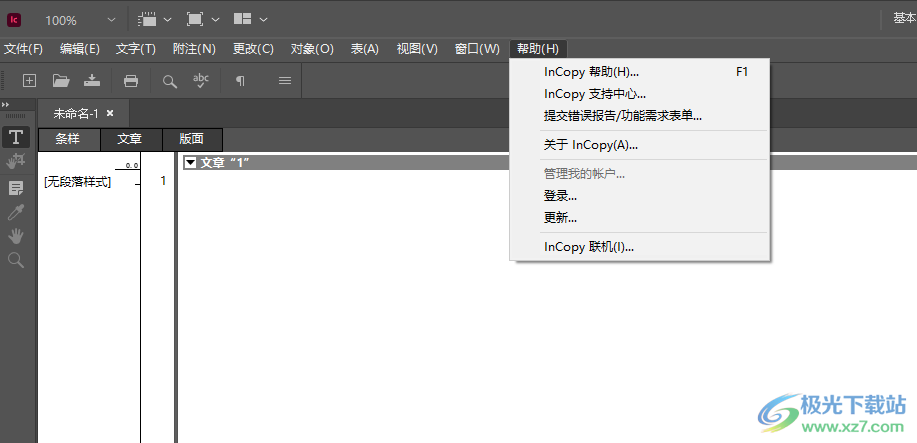The width and height of the screenshot is (917, 443).
Task: Open the 窗口(W) menu
Action: (x=477, y=49)
